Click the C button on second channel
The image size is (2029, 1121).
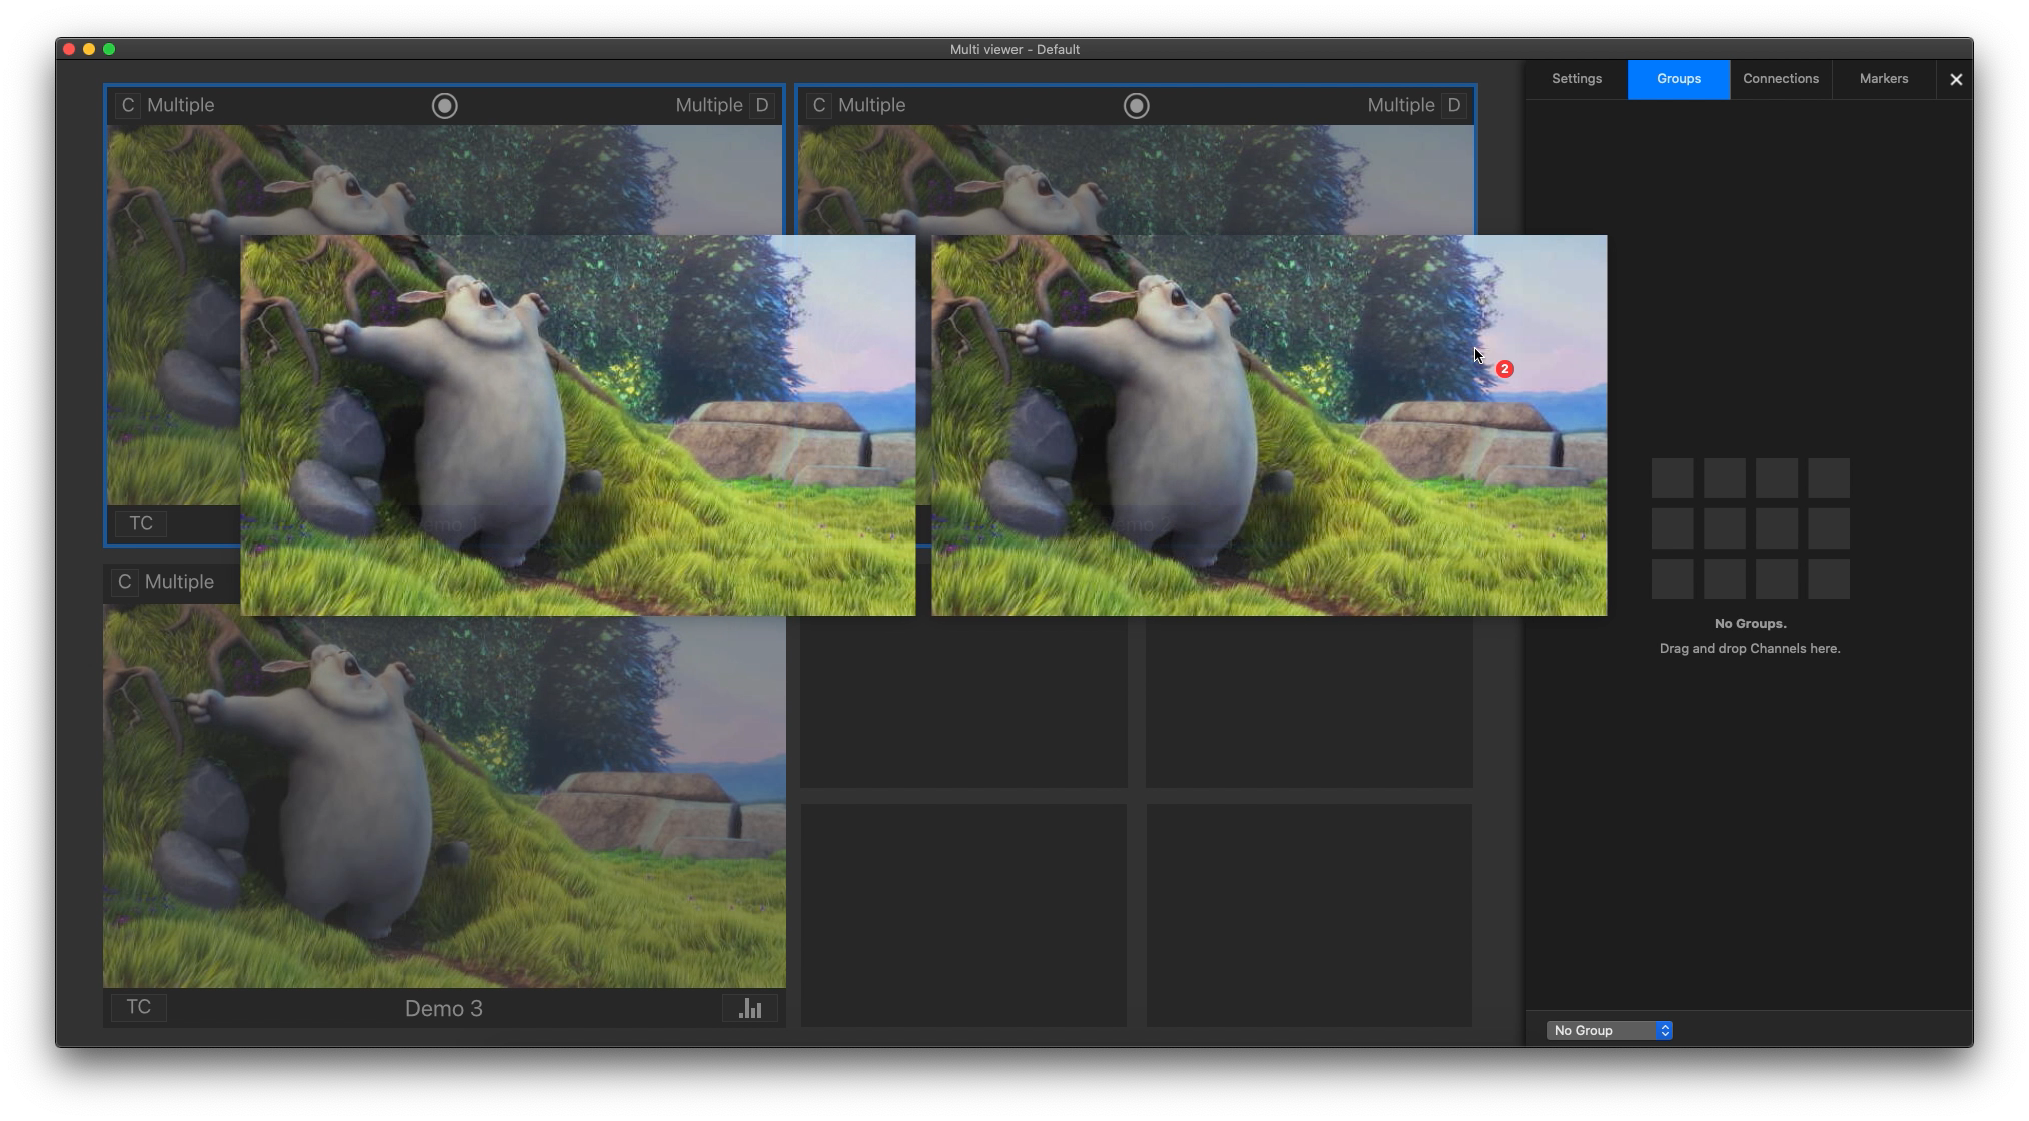click(818, 105)
